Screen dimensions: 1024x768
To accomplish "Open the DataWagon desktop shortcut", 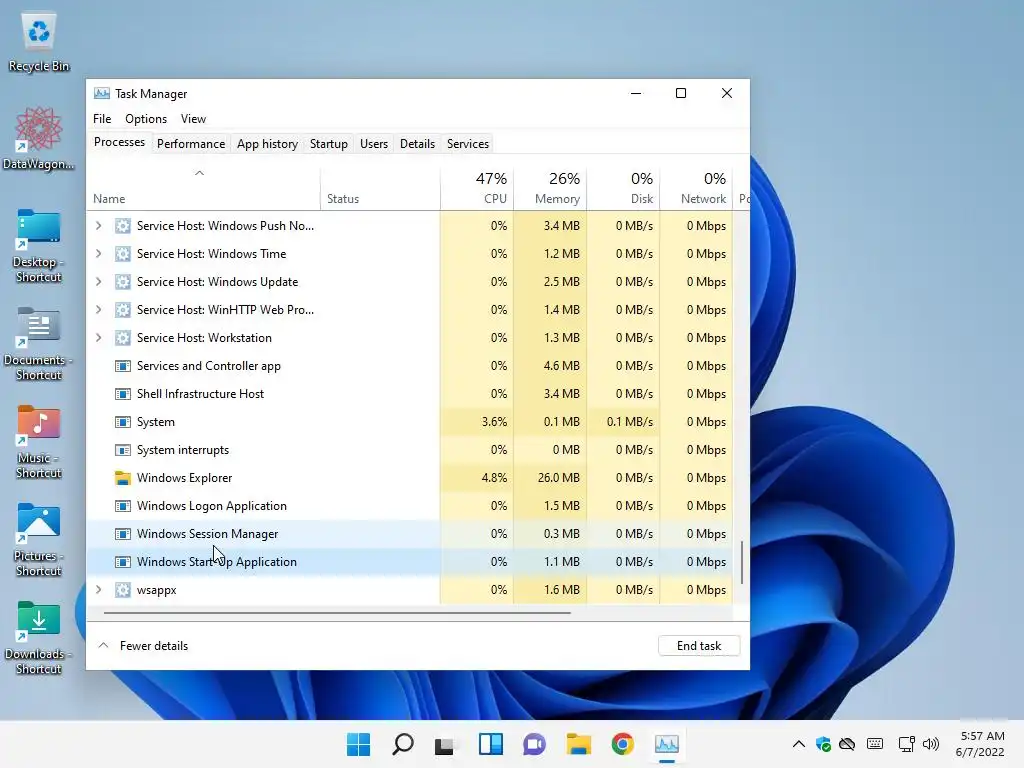I will click(39, 138).
